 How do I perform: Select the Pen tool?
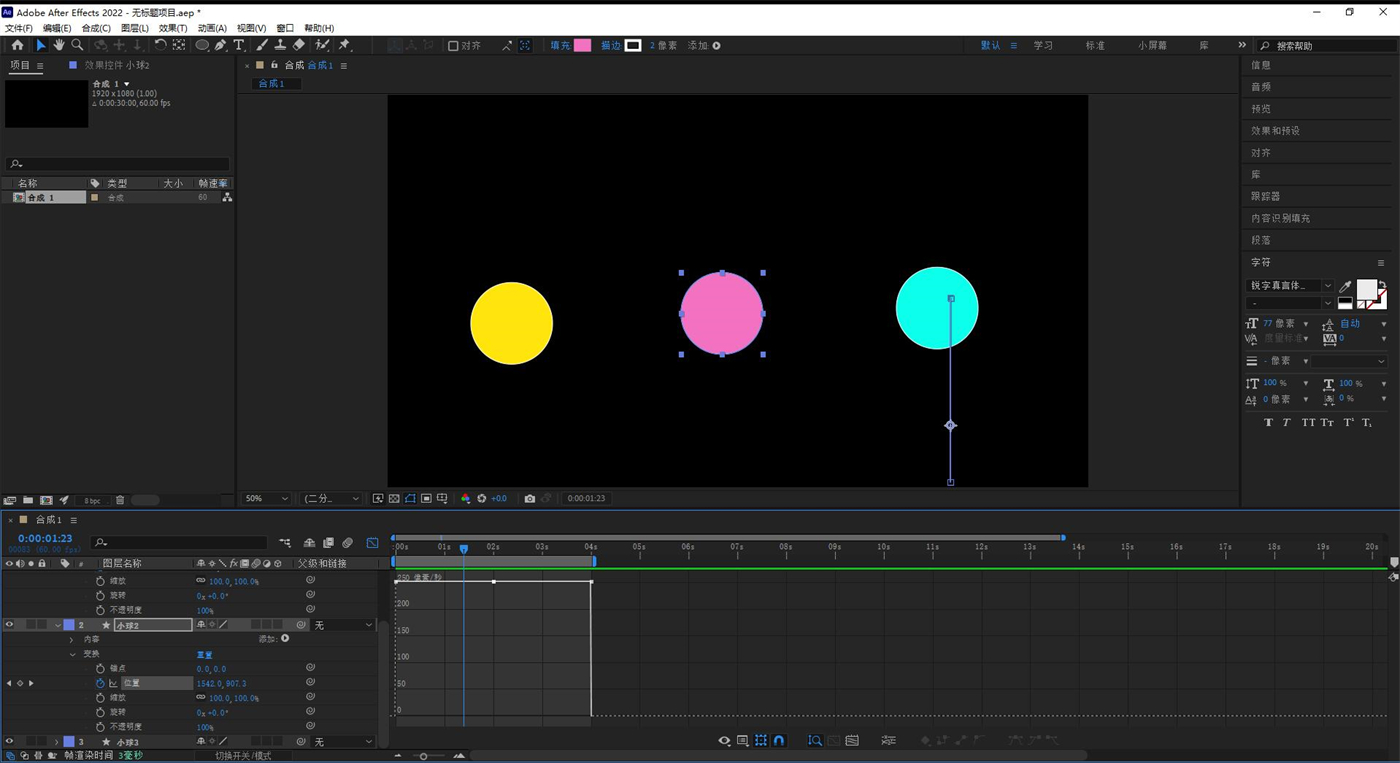(220, 45)
